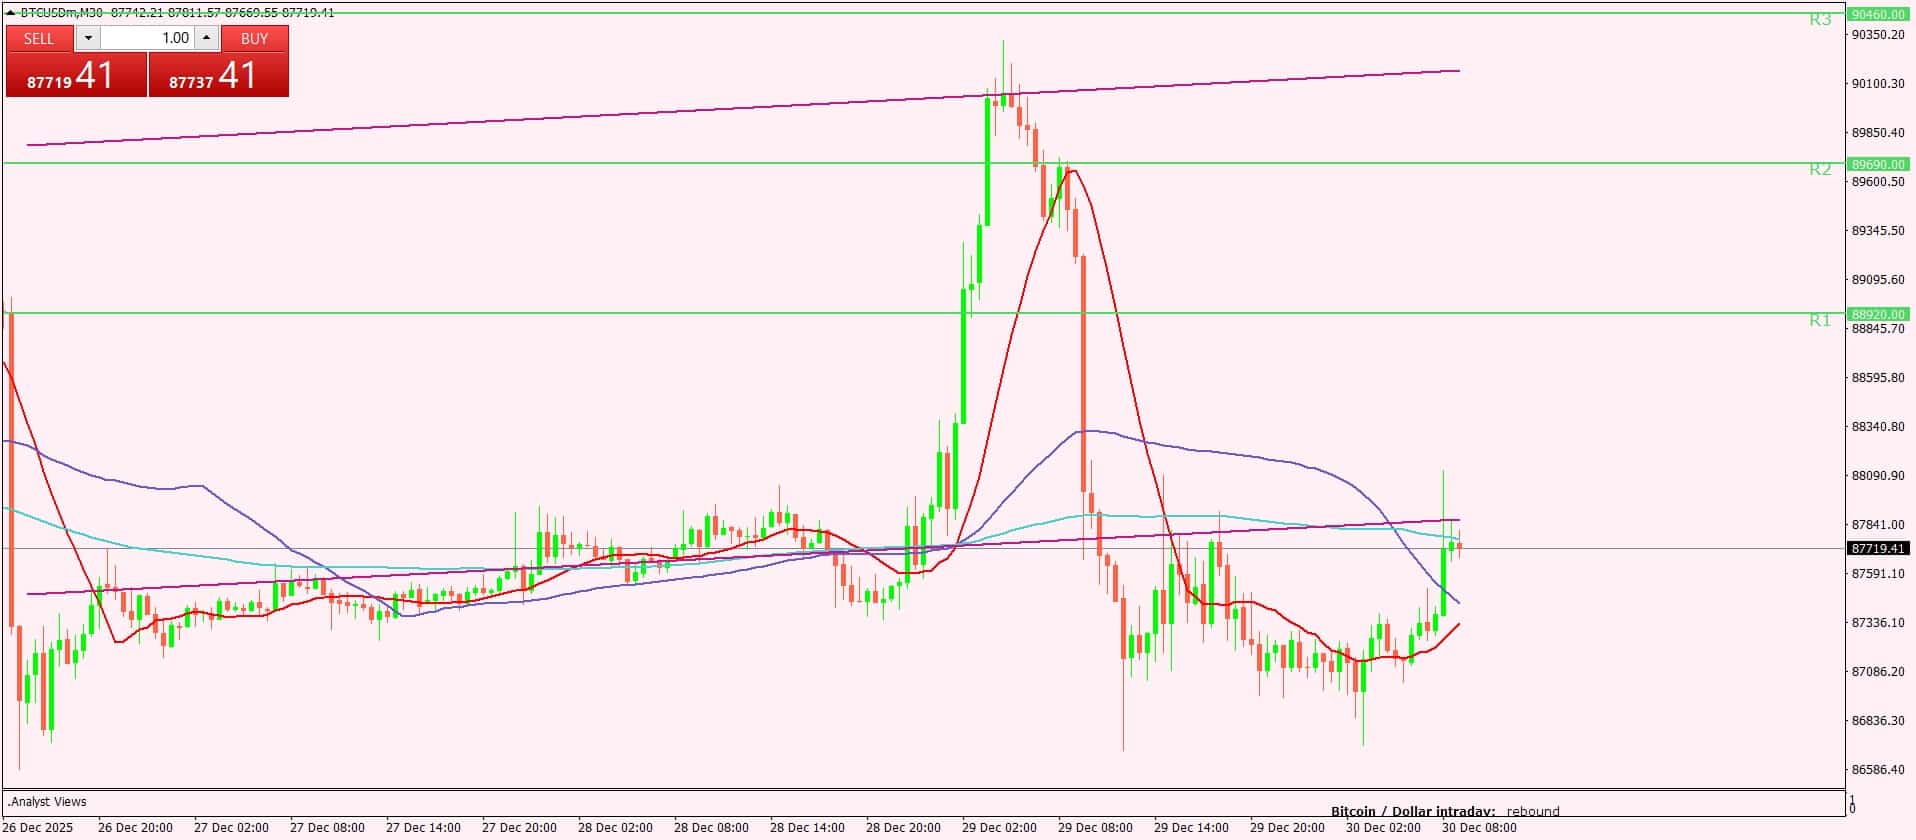Click the BTCUSDm,M30 chart title text
Screen dimensions: 1916x840
click(62, 13)
